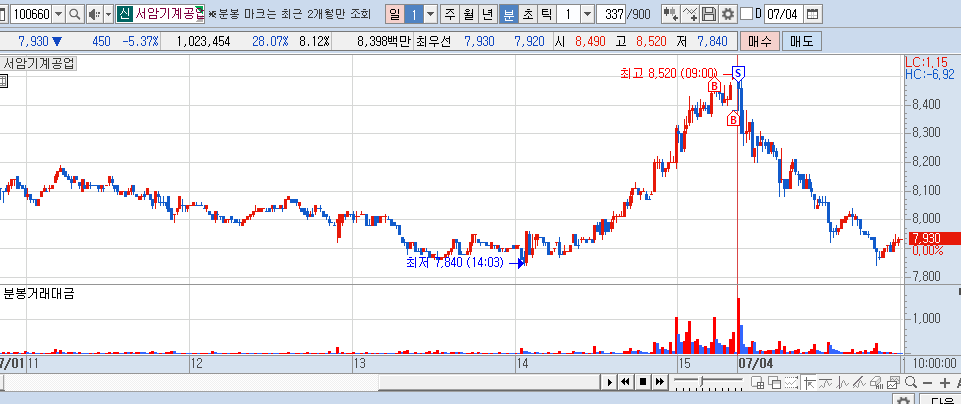The image size is (961, 404).
Task: Open the interval dropdown after 틱 1
Action: click(587, 13)
